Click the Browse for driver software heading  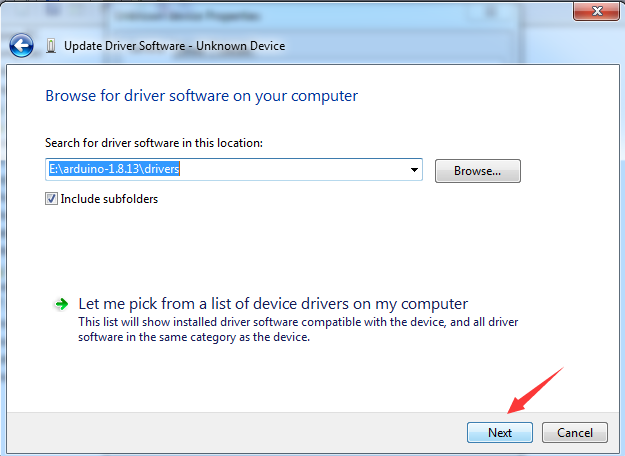[x=202, y=96]
